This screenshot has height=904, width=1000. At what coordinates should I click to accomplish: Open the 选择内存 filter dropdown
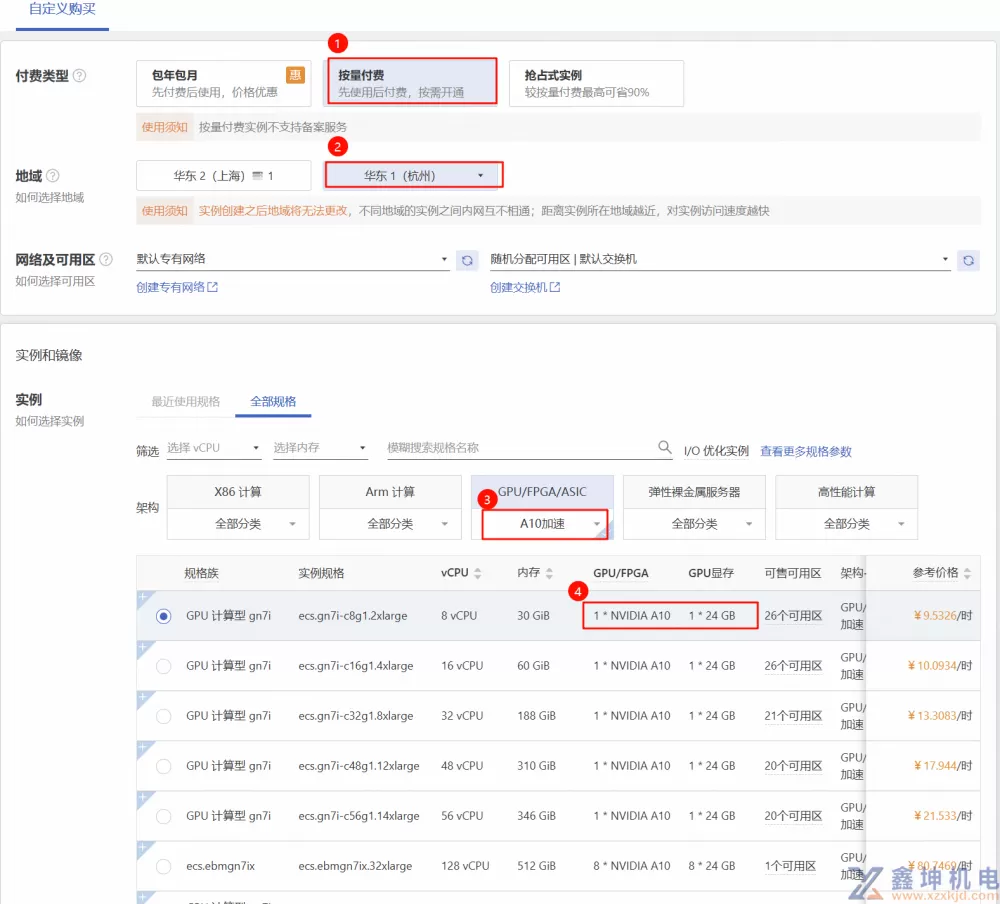(320, 448)
